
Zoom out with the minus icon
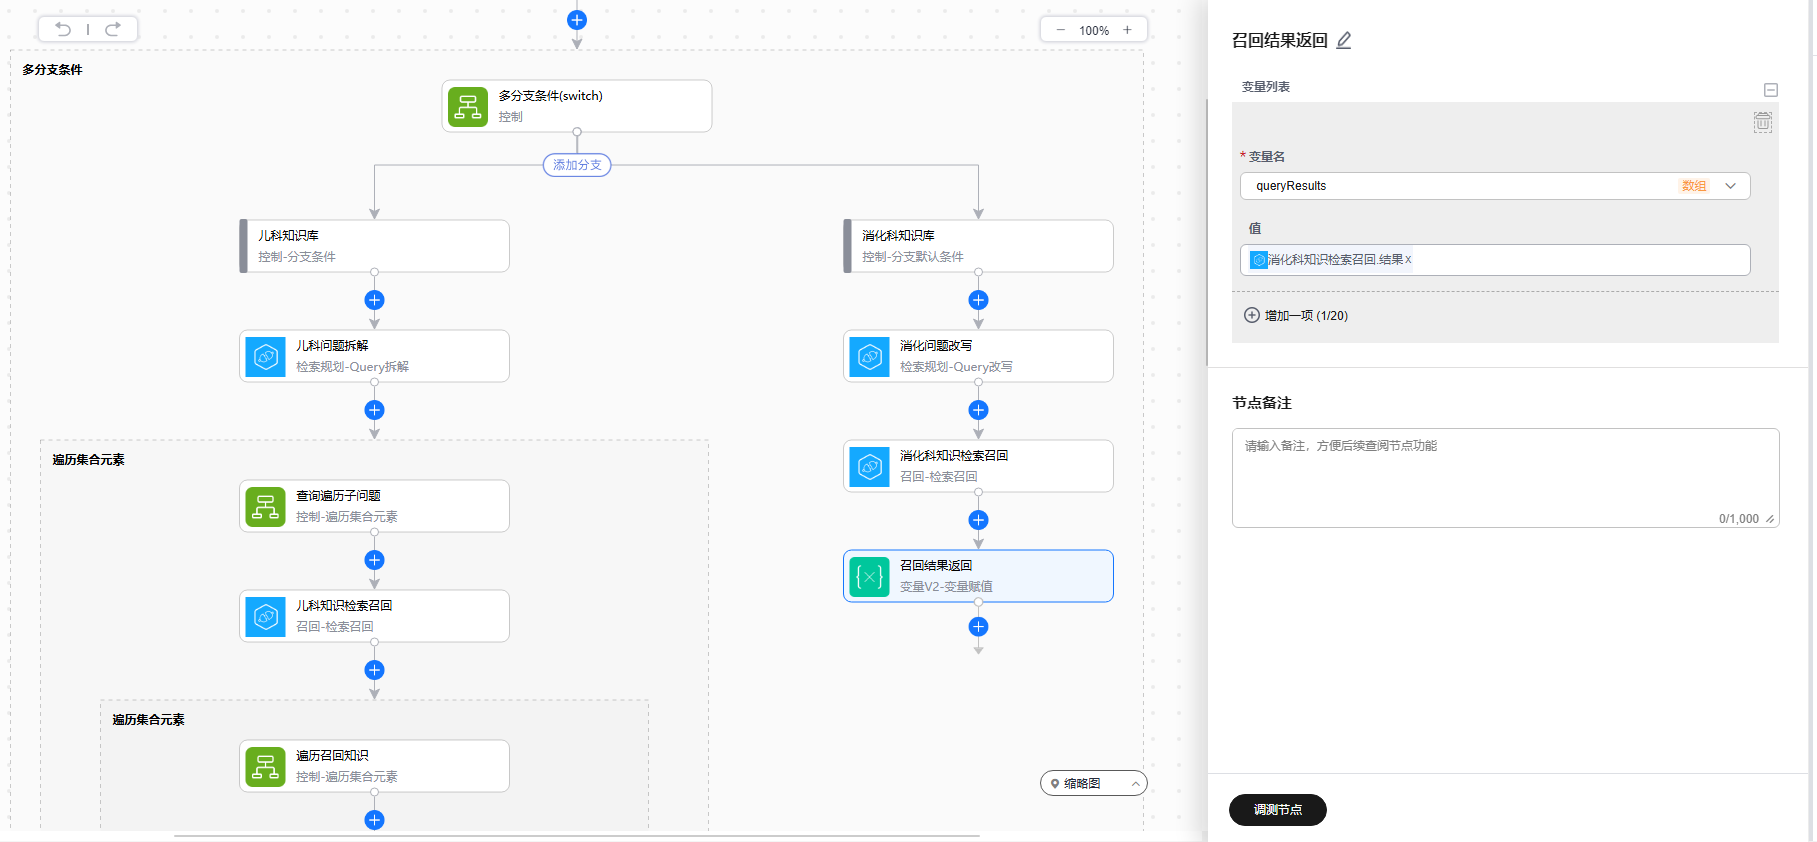point(1060,30)
